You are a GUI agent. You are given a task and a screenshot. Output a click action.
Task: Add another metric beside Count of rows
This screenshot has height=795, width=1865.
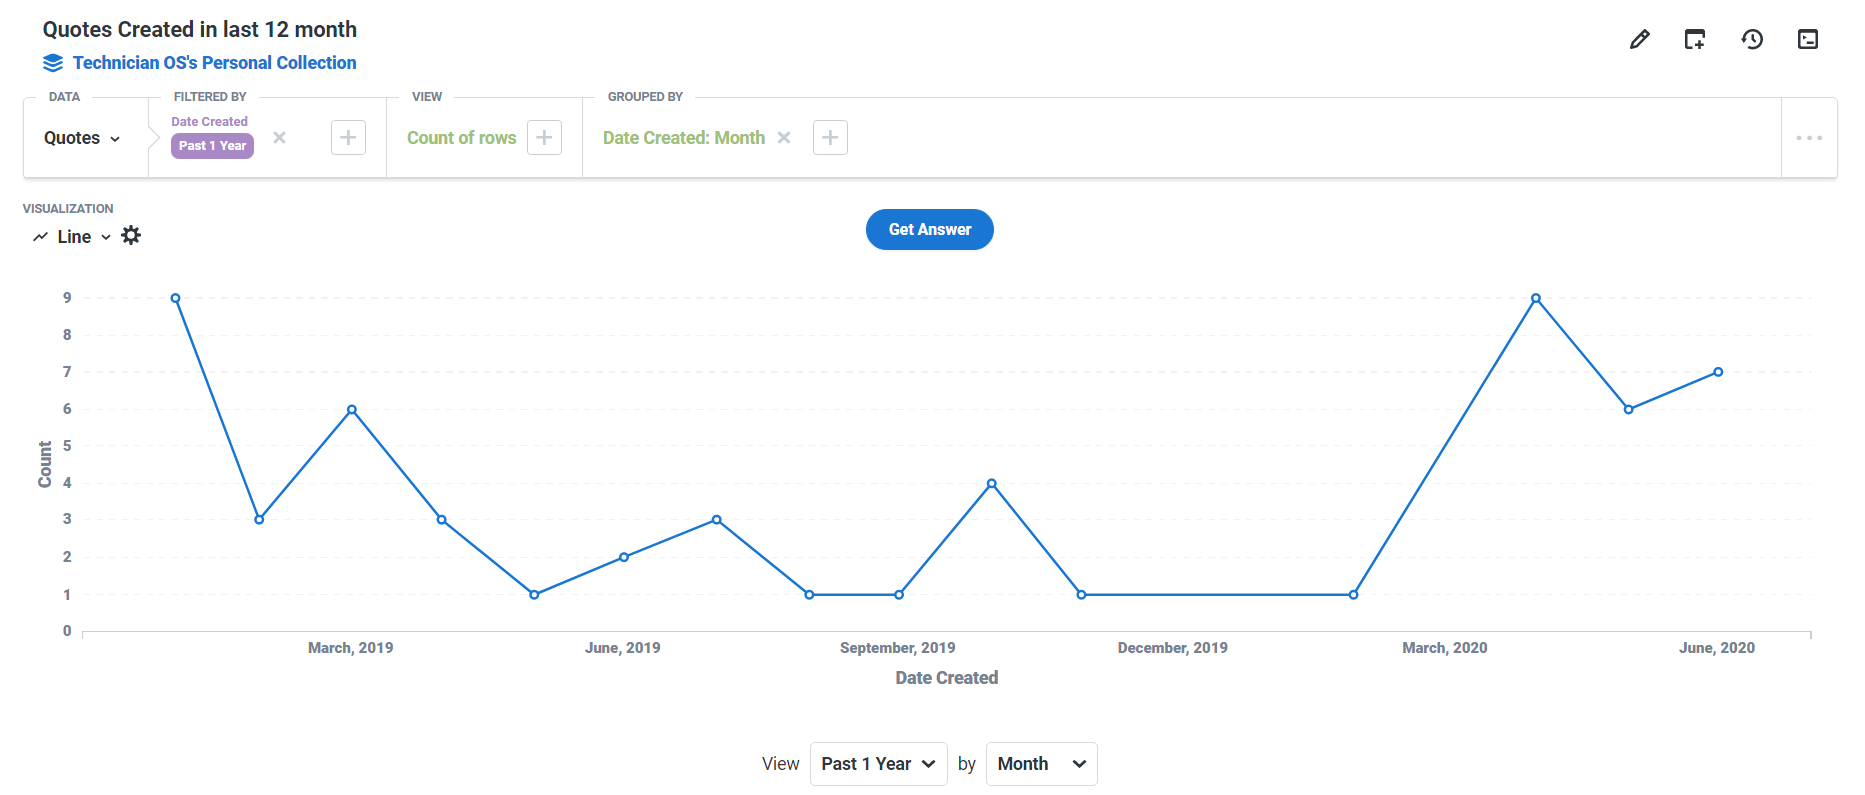(x=544, y=138)
